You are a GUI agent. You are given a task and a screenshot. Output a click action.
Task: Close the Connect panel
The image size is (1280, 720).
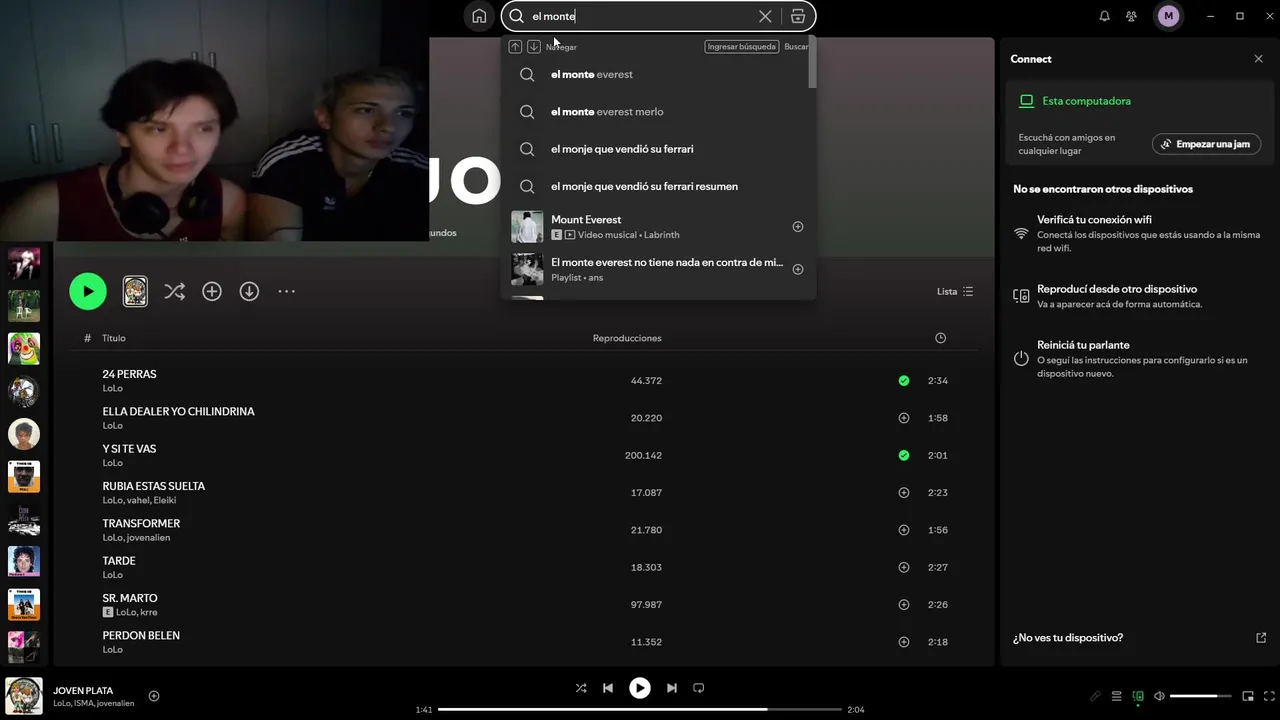tap(1258, 59)
